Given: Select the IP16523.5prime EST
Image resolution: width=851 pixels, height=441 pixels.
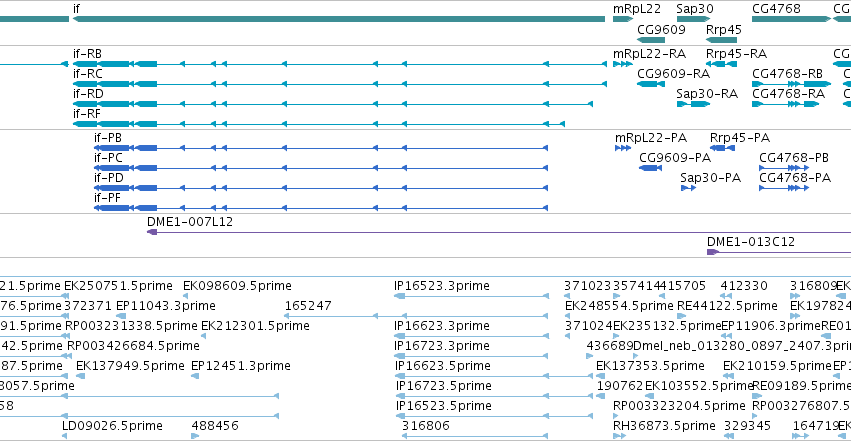Looking at the screenshot, I should (x=494, y=416).
